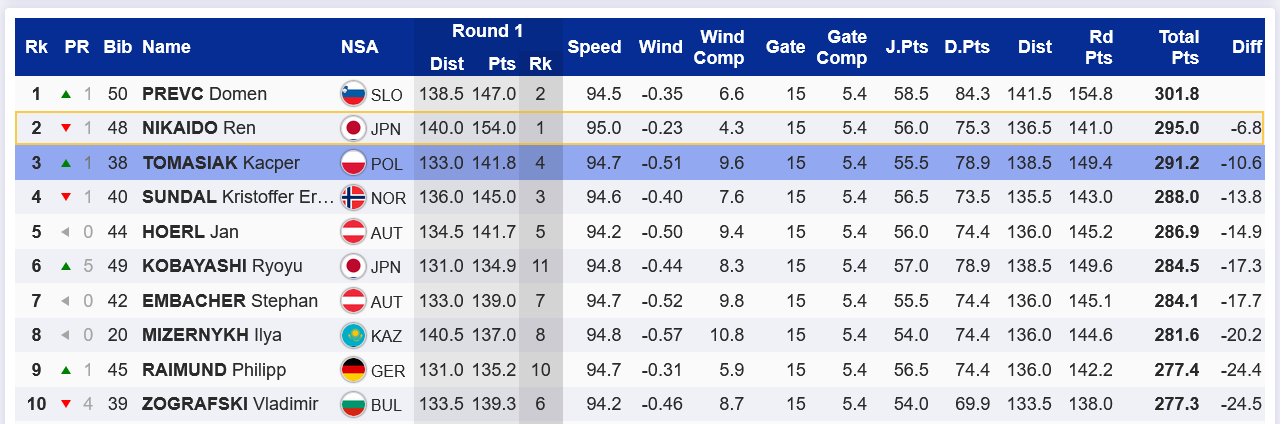1285x424 pixels.
Task: Click Germany flag icon beside Raimund
Action: [352, 370]
